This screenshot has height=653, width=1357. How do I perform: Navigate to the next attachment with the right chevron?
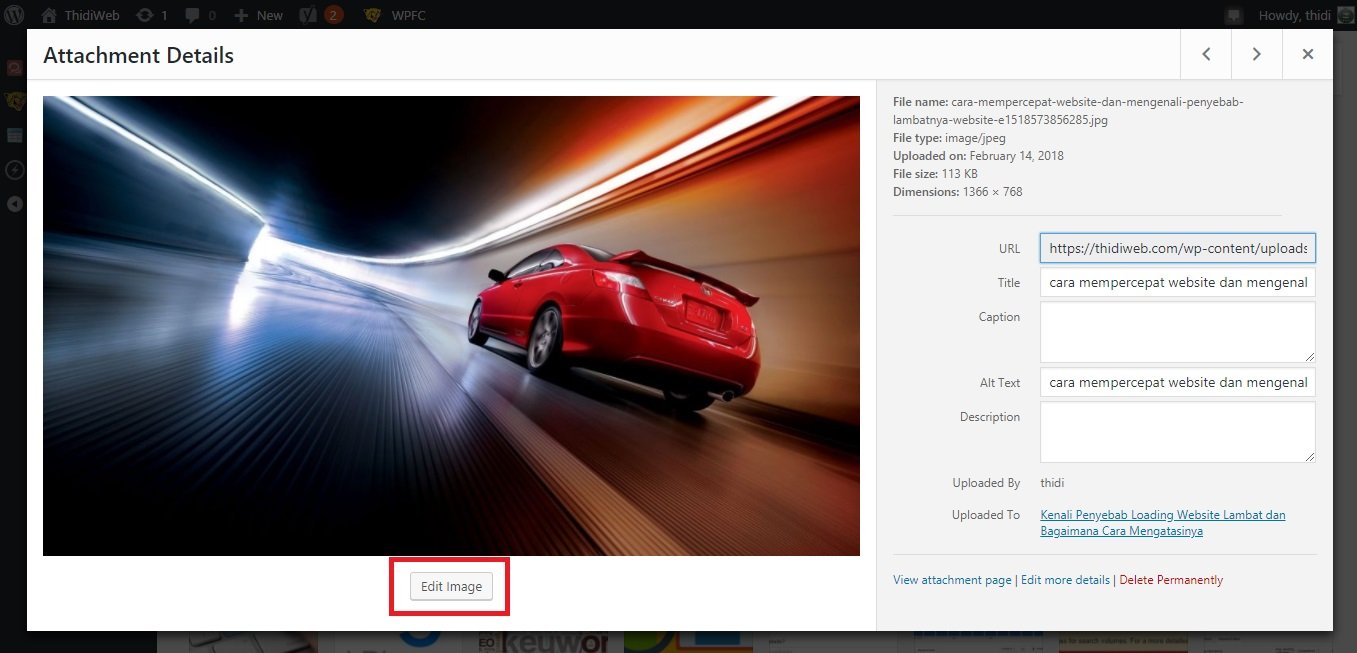tap(1256, 53)
